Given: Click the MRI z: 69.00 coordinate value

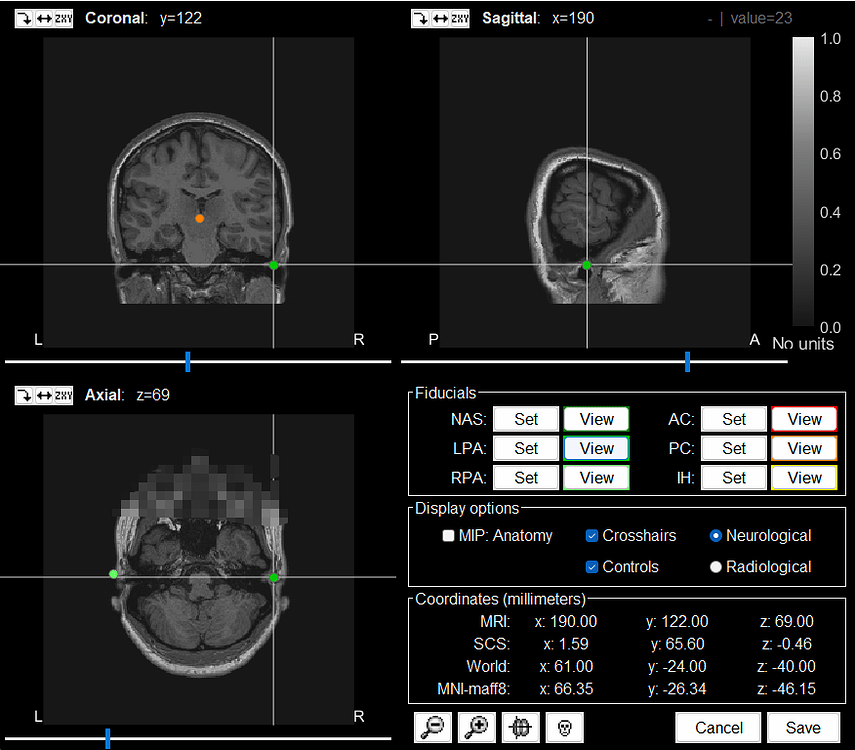Looking at the screenshot, I should click(x=786, y=621).
